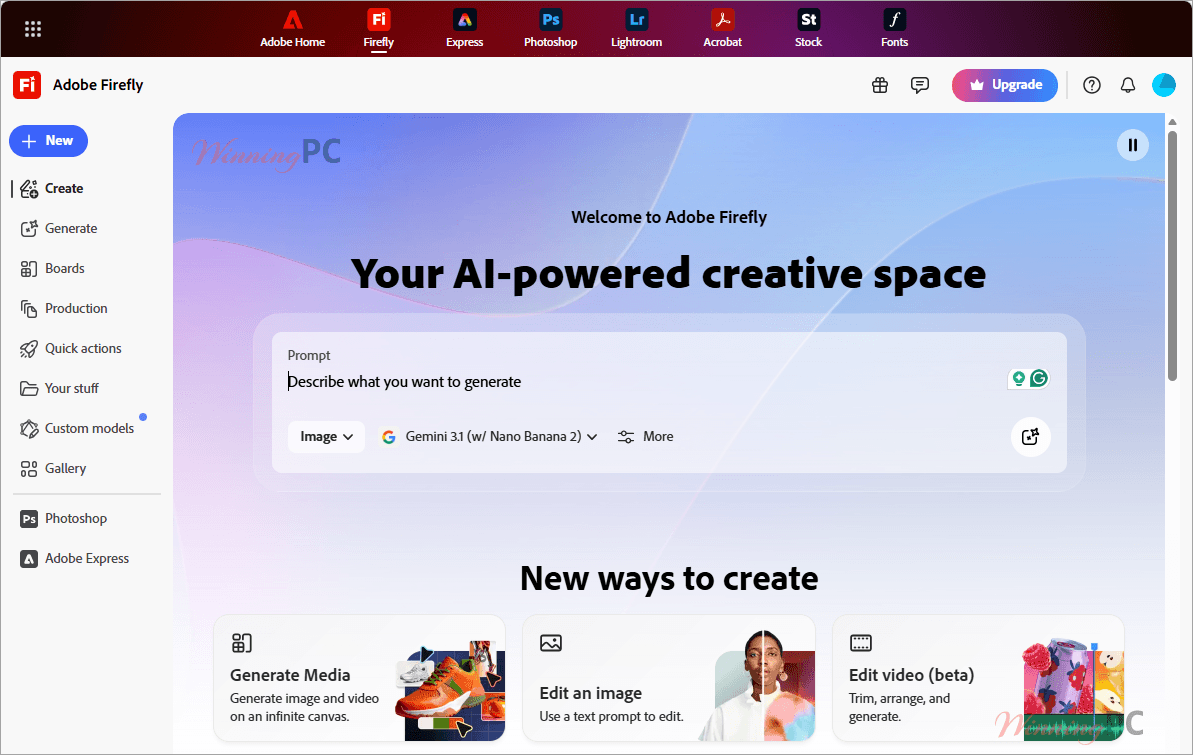
Task: Open Adobe Home from the top bar
Action: pyautogui.click(x=292, y=29)
